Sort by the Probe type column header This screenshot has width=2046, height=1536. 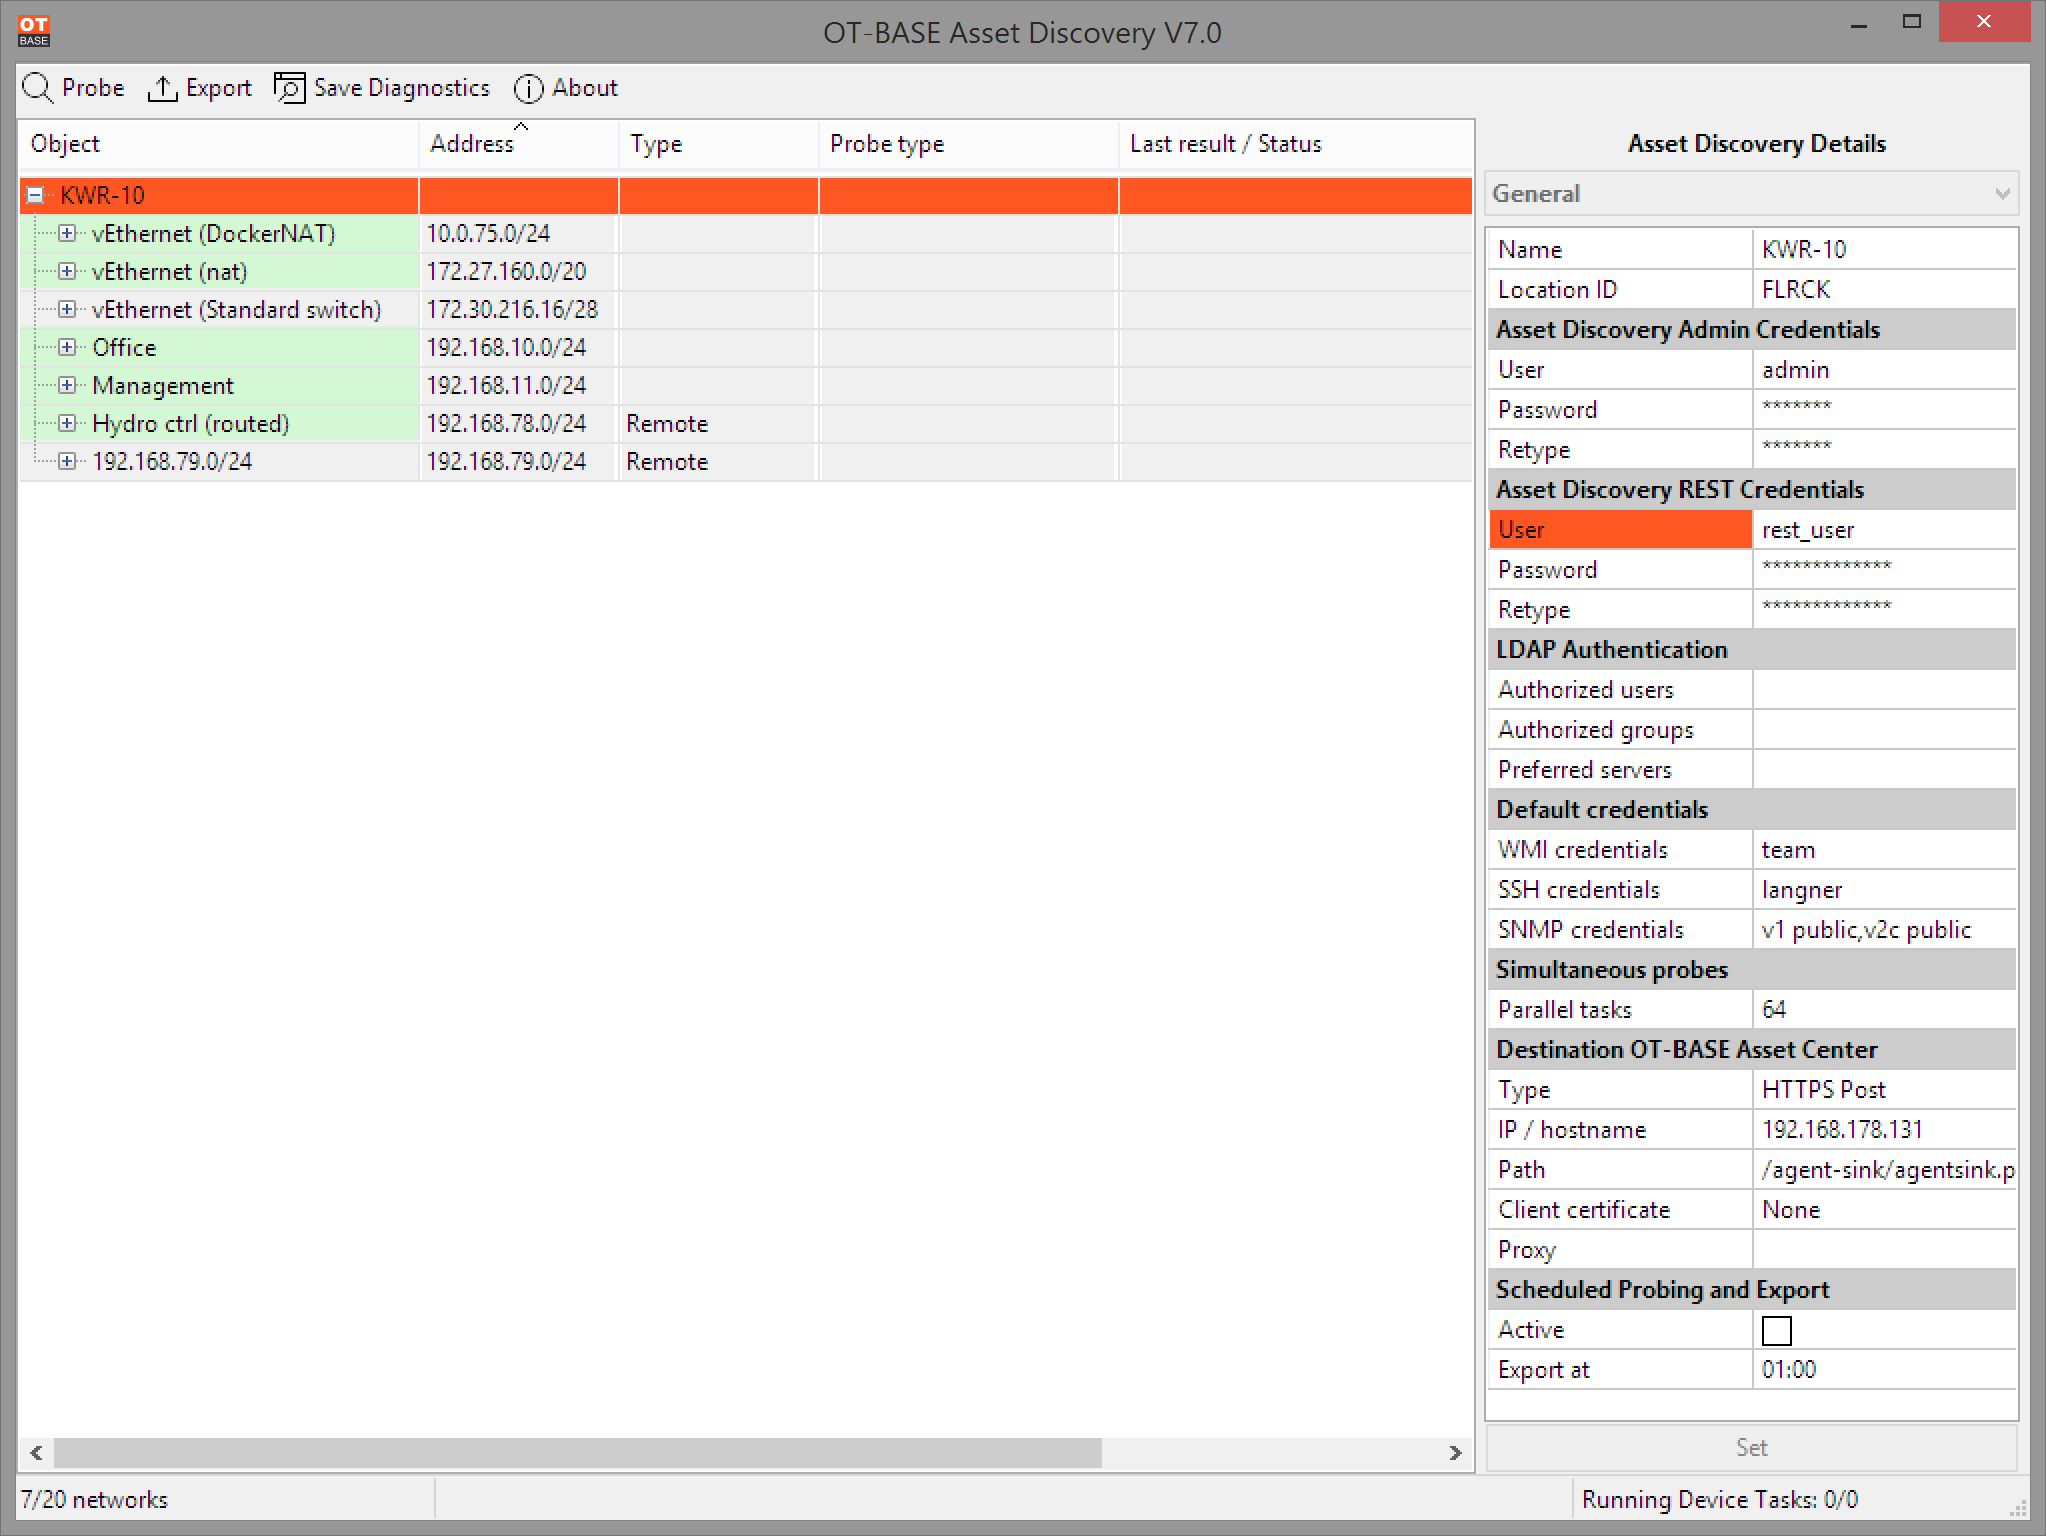969,144
